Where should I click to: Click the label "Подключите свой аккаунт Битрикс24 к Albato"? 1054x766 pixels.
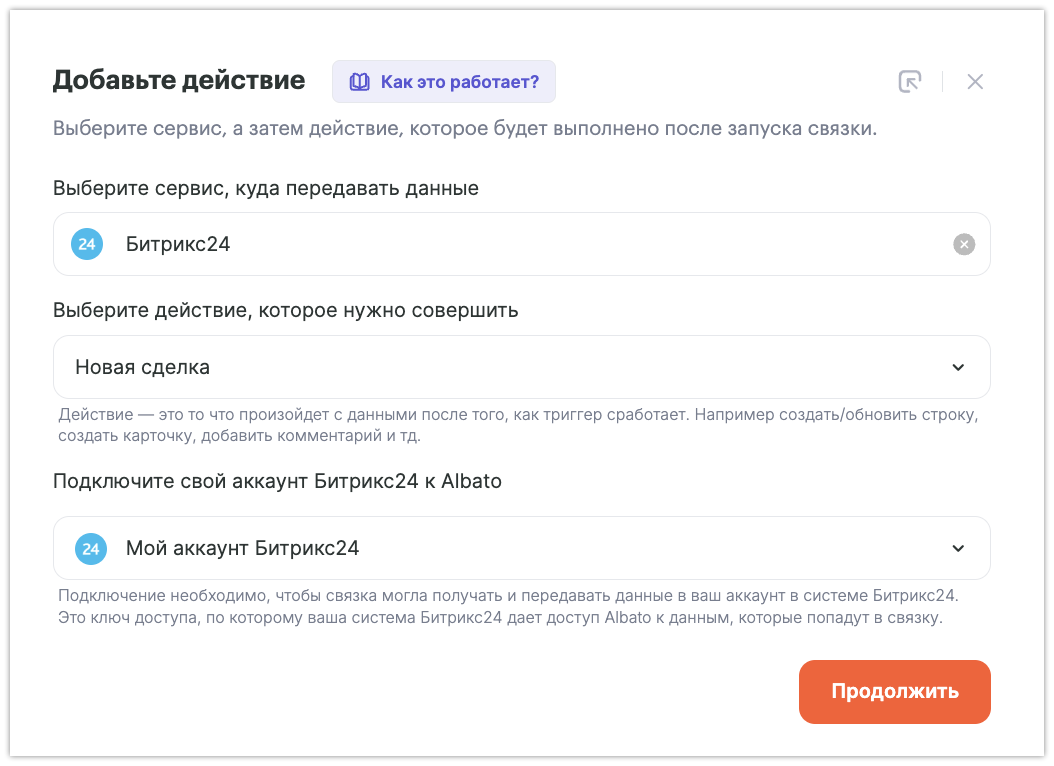[277, 481]
